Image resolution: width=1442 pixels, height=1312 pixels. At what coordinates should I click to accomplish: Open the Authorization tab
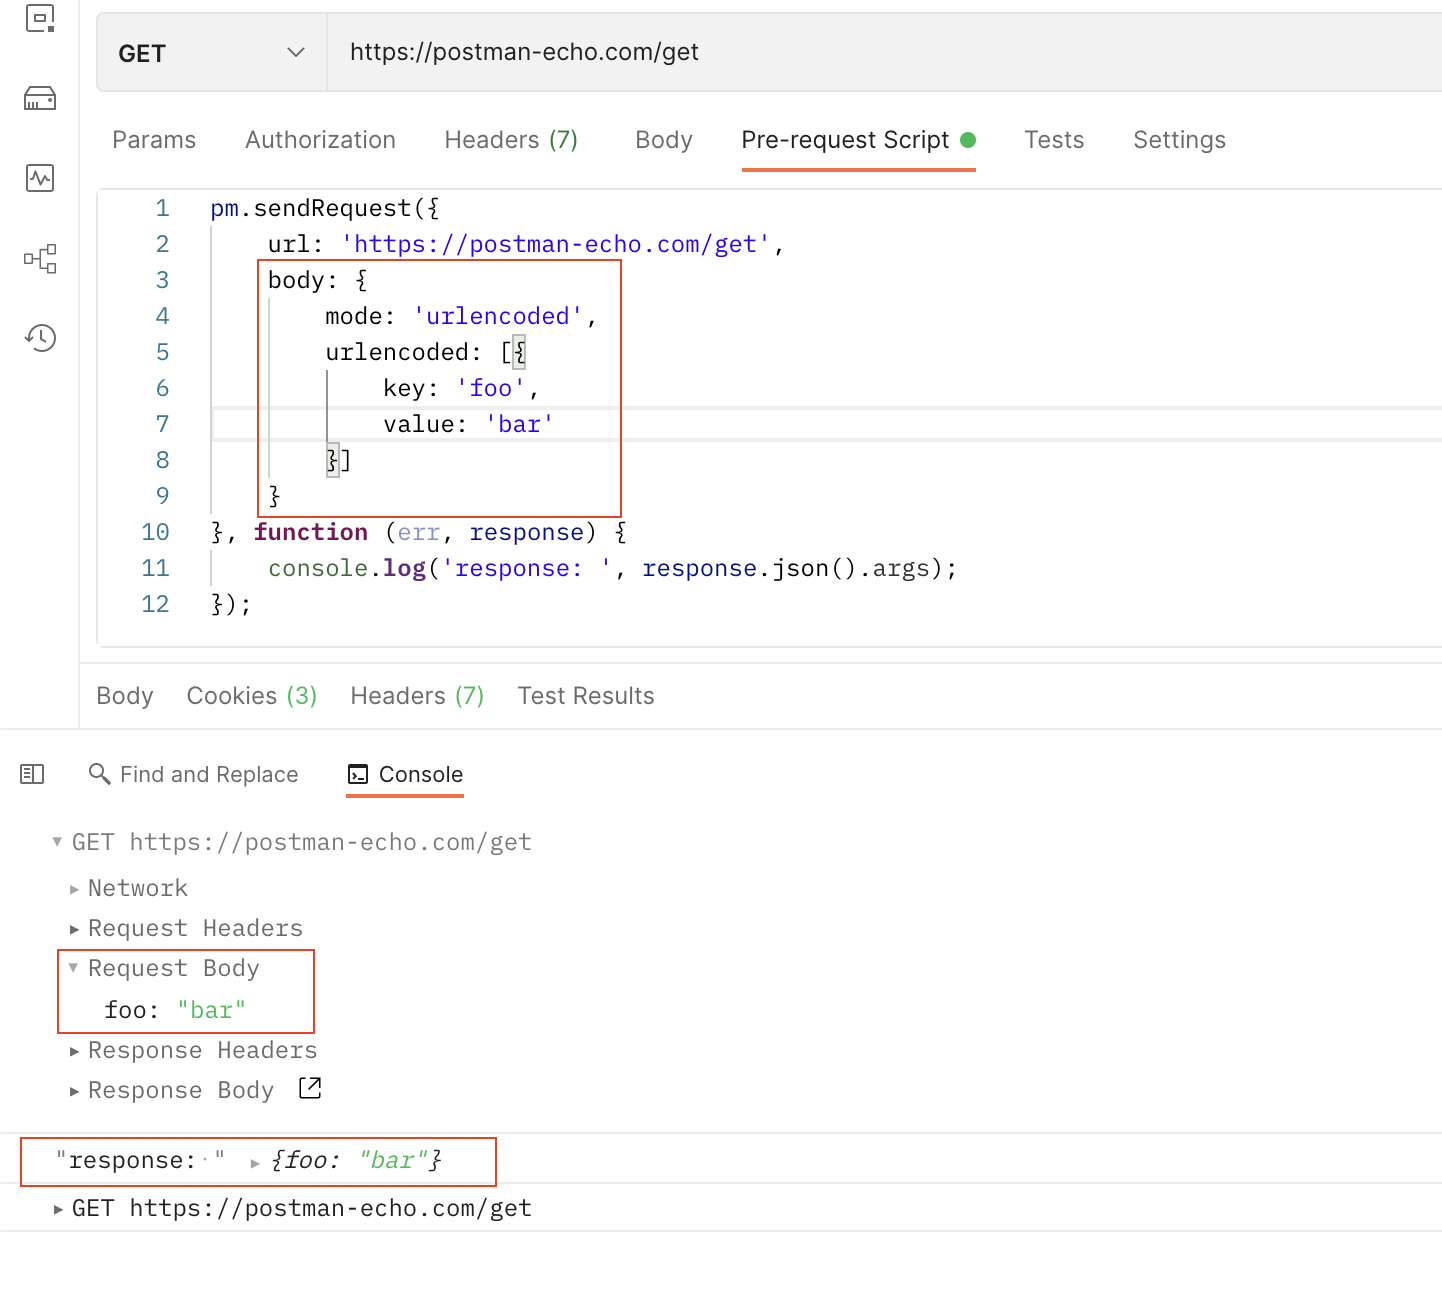(x=320, y=140)
